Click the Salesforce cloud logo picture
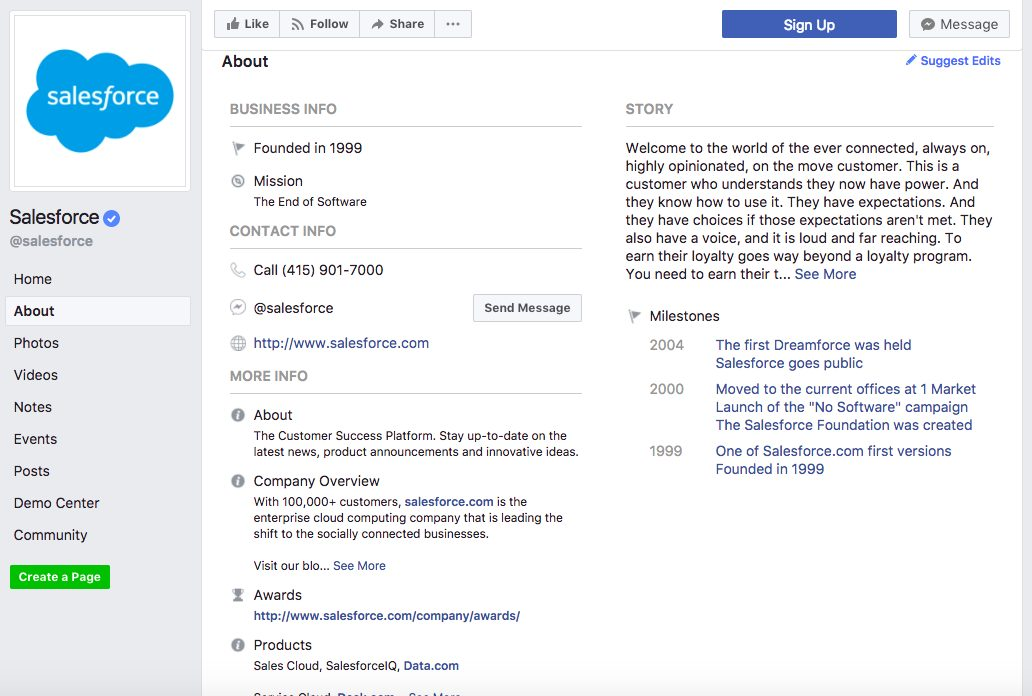Screen dimensions: 1032x696 (x=100, y=101)
